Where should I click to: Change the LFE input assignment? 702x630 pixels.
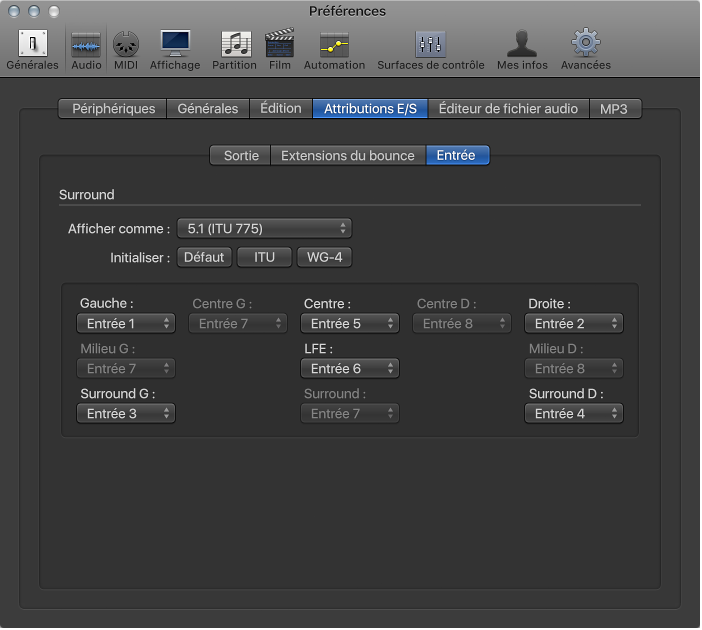[350, 369]
